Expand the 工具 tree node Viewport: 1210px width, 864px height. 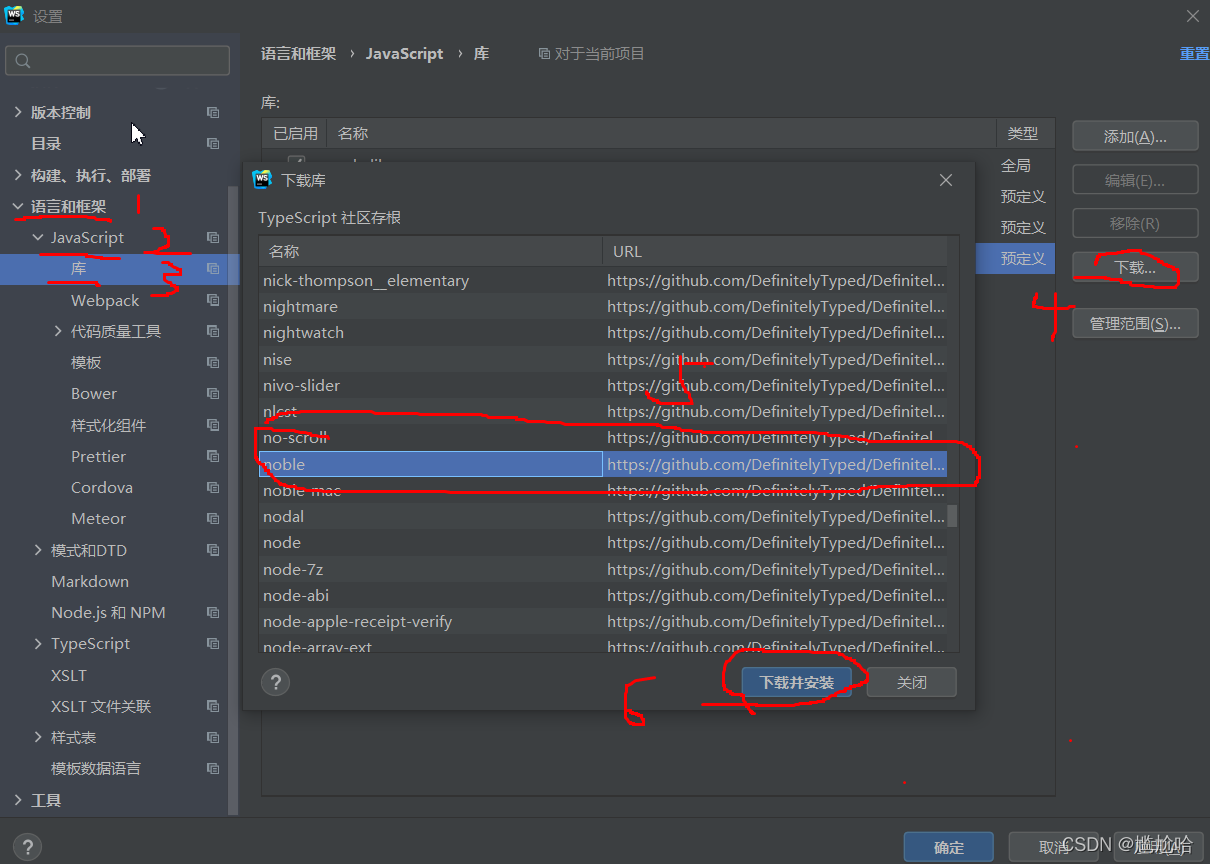pos(18,800)
